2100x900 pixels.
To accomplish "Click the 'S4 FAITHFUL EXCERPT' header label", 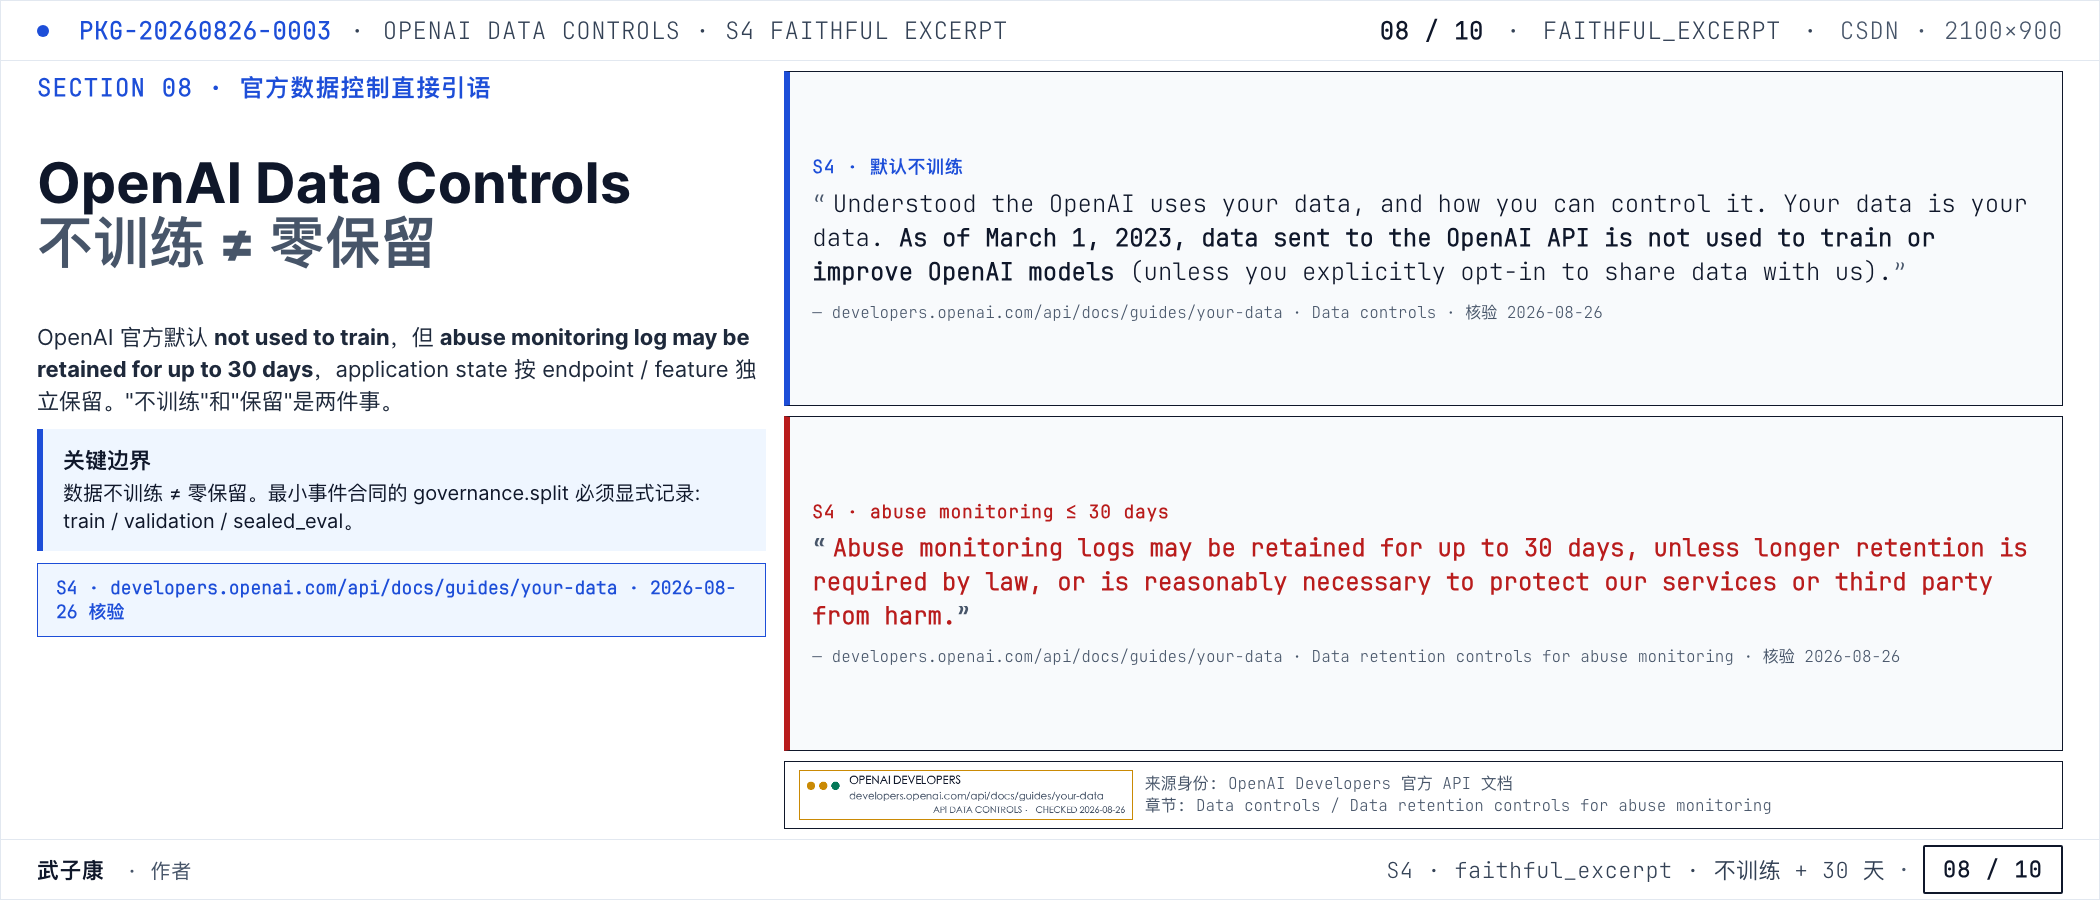I will tap(866, 31).
